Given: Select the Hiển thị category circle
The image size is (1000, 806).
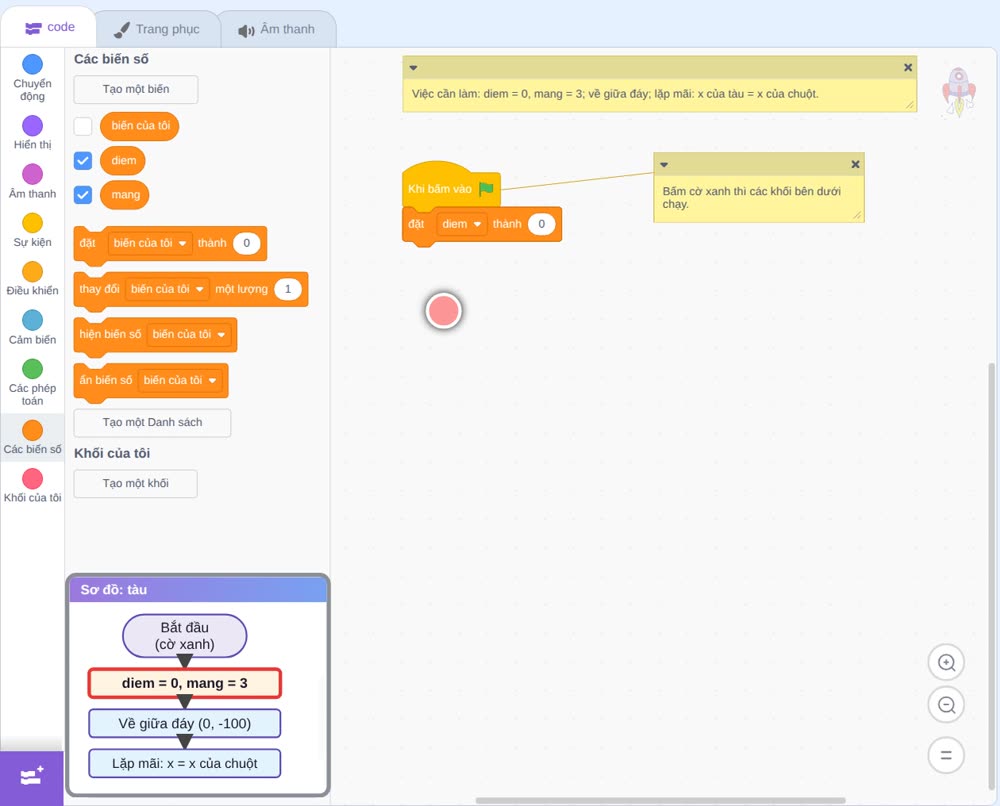Looking at the screenshot, I should [x=33, y=126].
